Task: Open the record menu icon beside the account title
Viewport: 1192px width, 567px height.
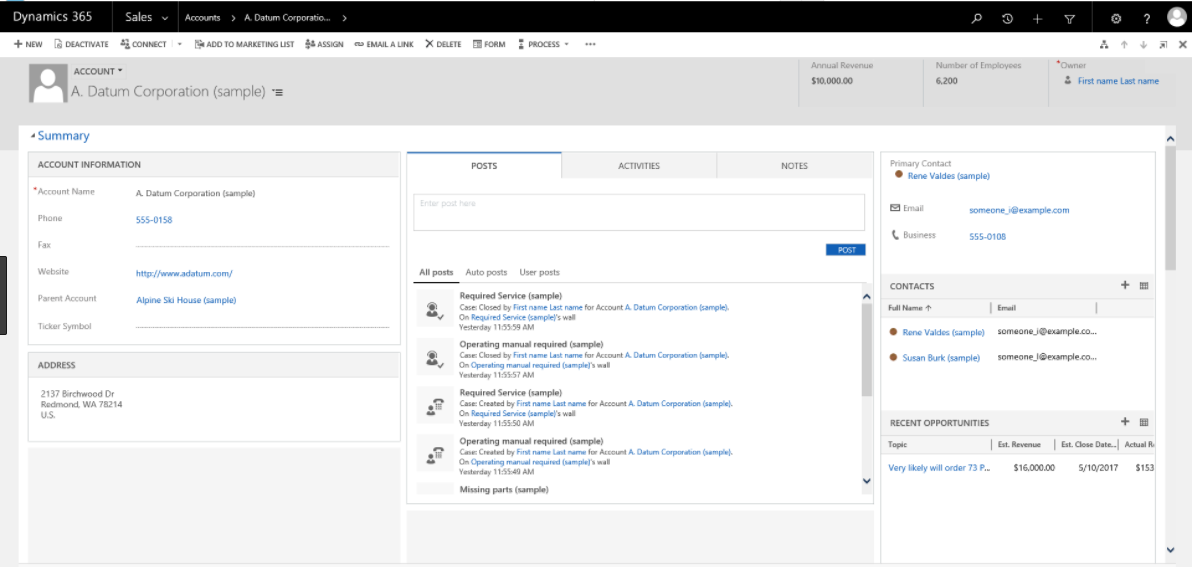Action: (x=277, y=92)
